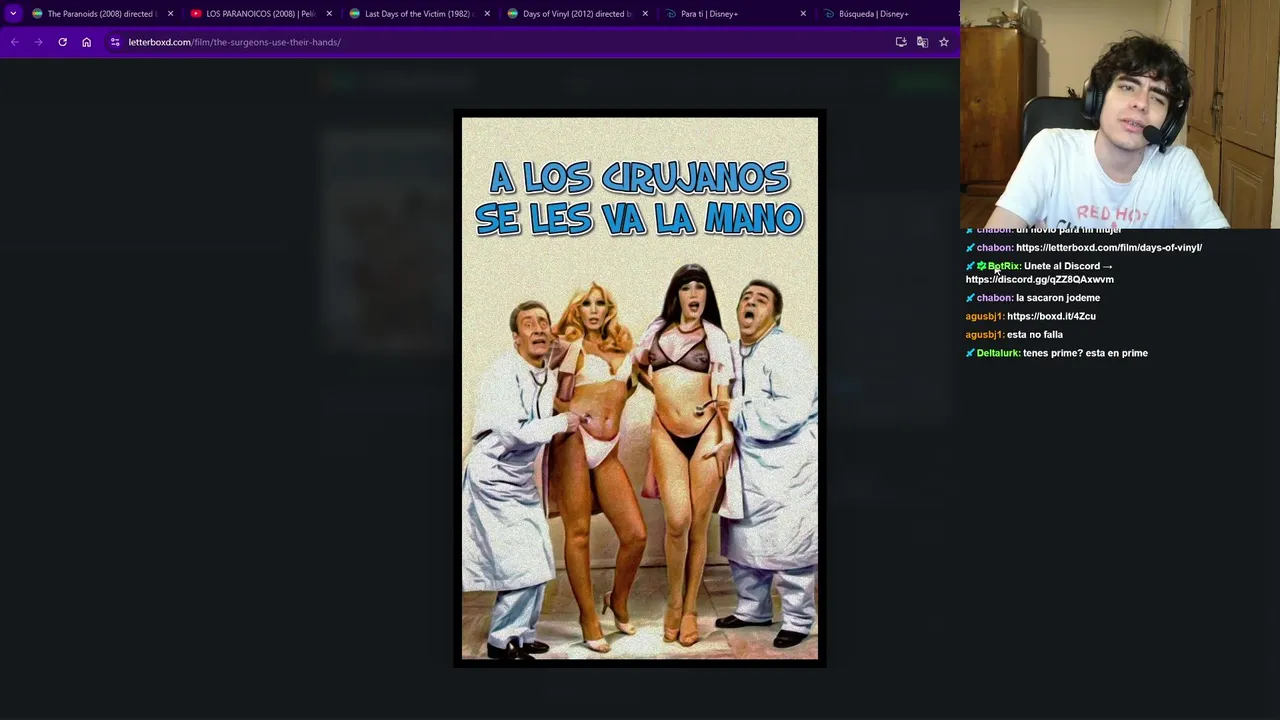
Task: Close the LOS PARANOICOS YouTube tab
Action: tap(329, 14)
